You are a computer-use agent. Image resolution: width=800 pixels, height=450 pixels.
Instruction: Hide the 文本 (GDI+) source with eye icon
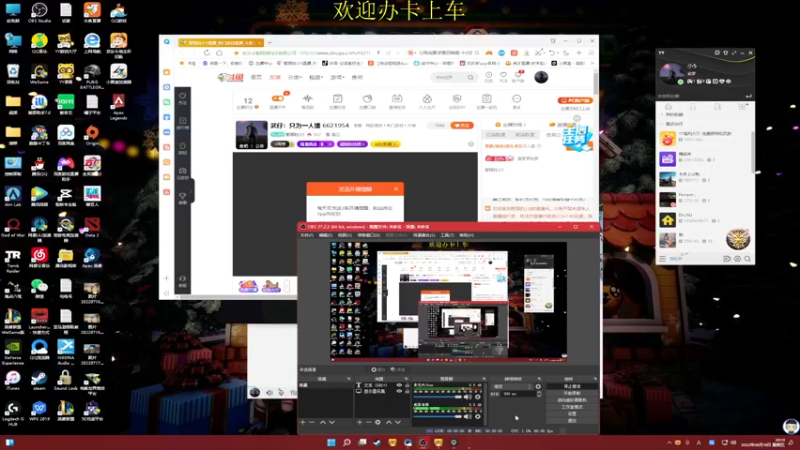click(399, 385)
